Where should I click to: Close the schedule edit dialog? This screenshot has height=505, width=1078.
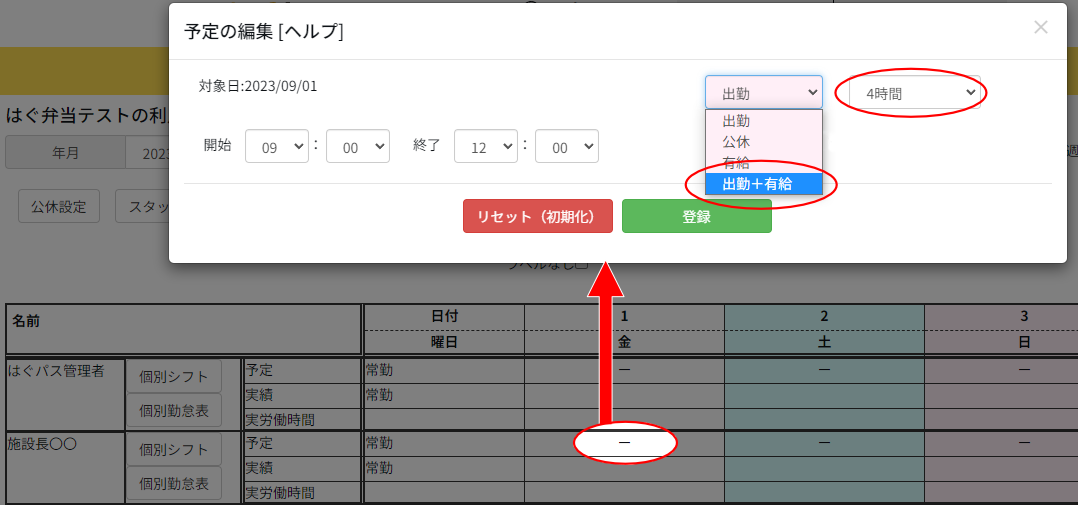coord(1040,28)
